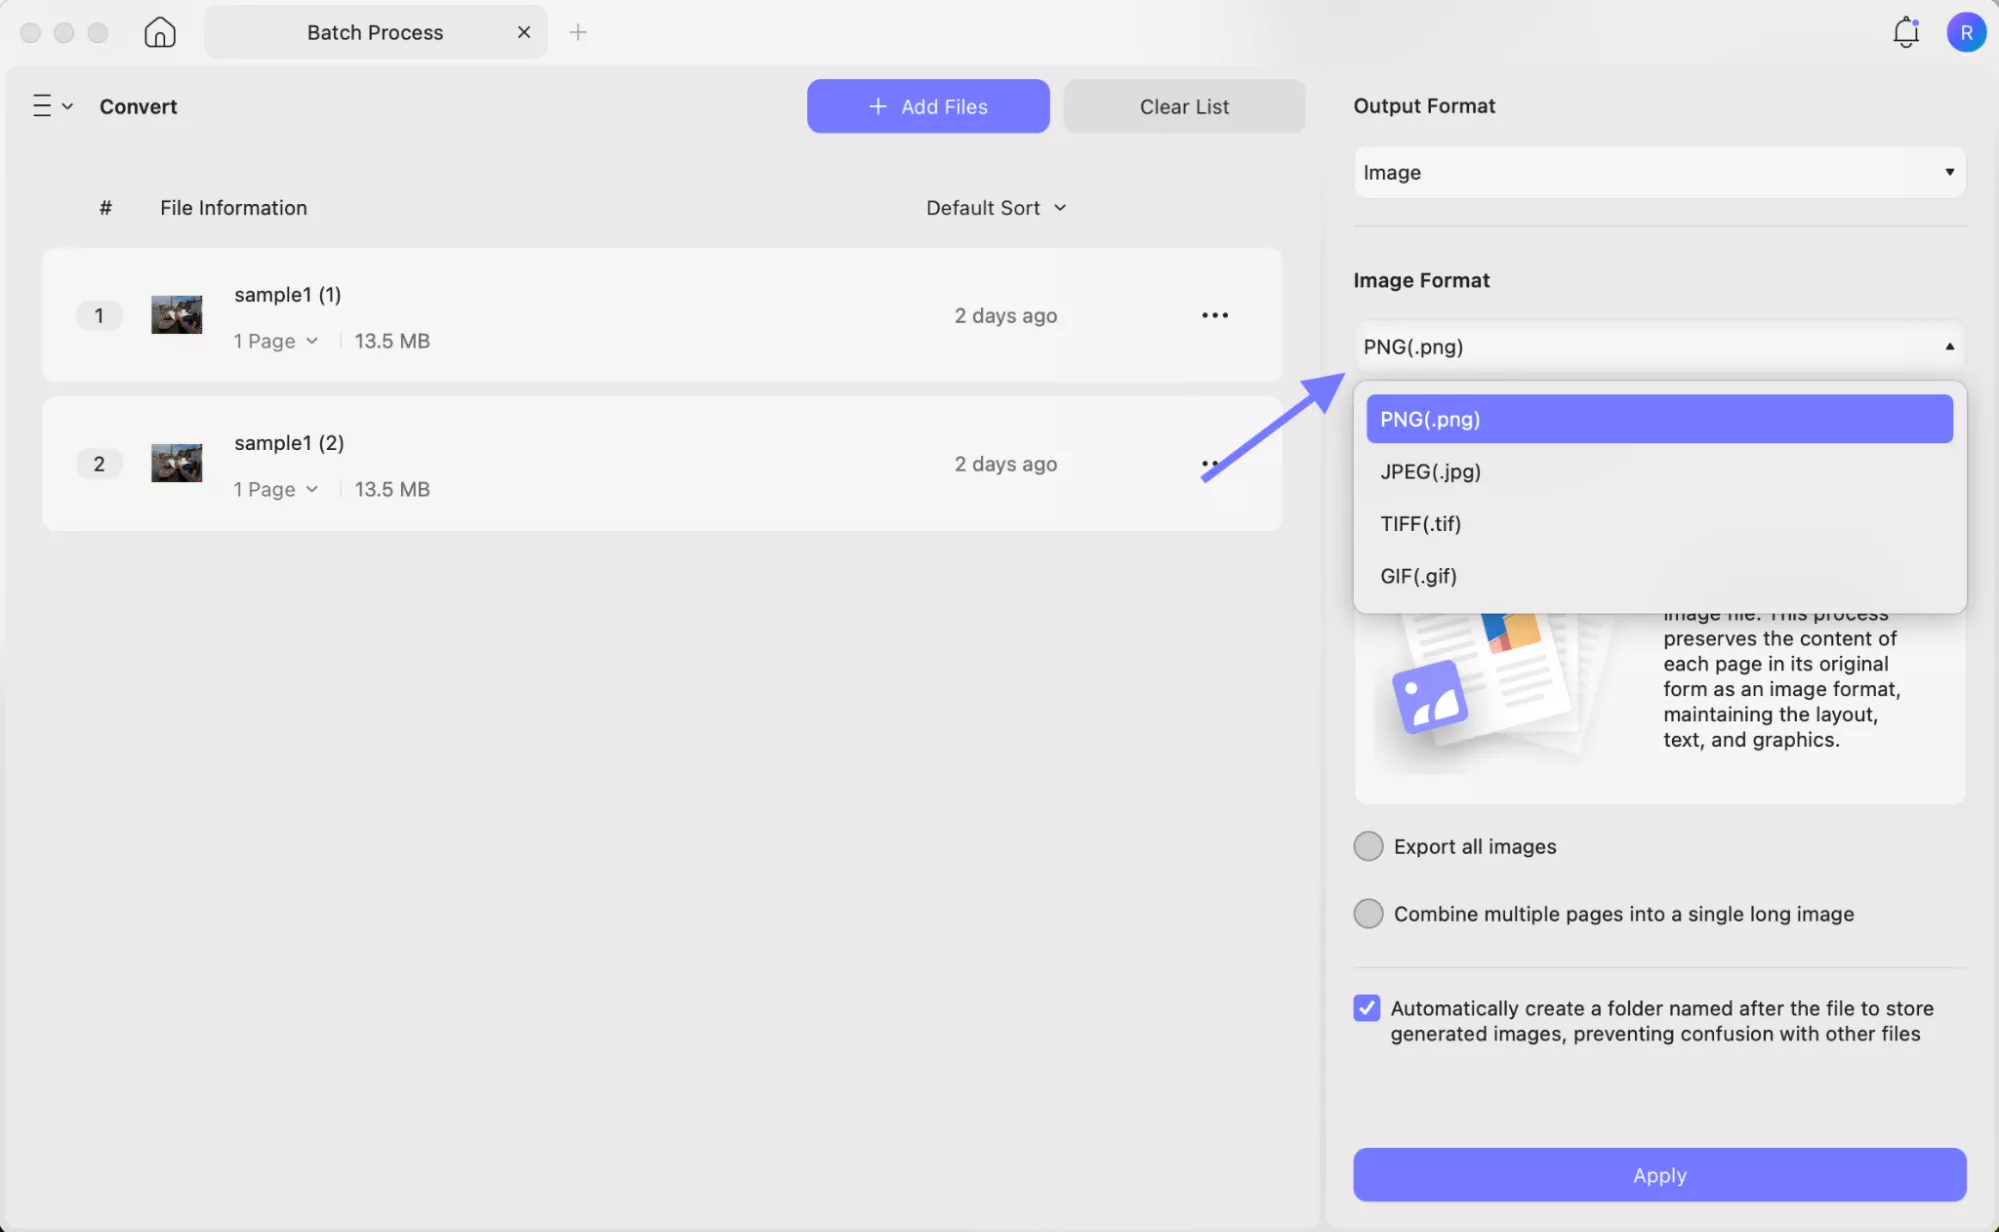Open the Default Sort dropdown
This screenshot has width=1999, height=1232.
996,207
